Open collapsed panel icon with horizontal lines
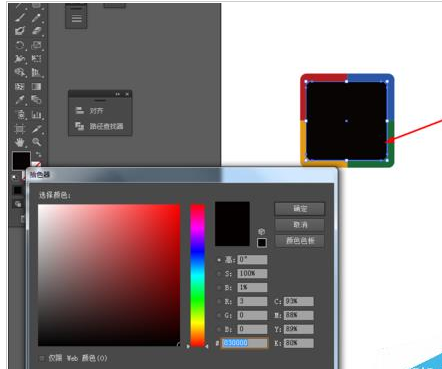The height and width of the screenshot is (369, 442). click(76, 19)
